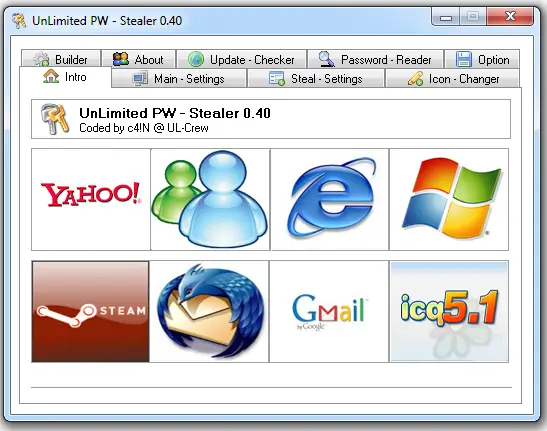
Task: Click the Yahoo! logo tile
Action: pyautogui.click(x=91, y=199)
